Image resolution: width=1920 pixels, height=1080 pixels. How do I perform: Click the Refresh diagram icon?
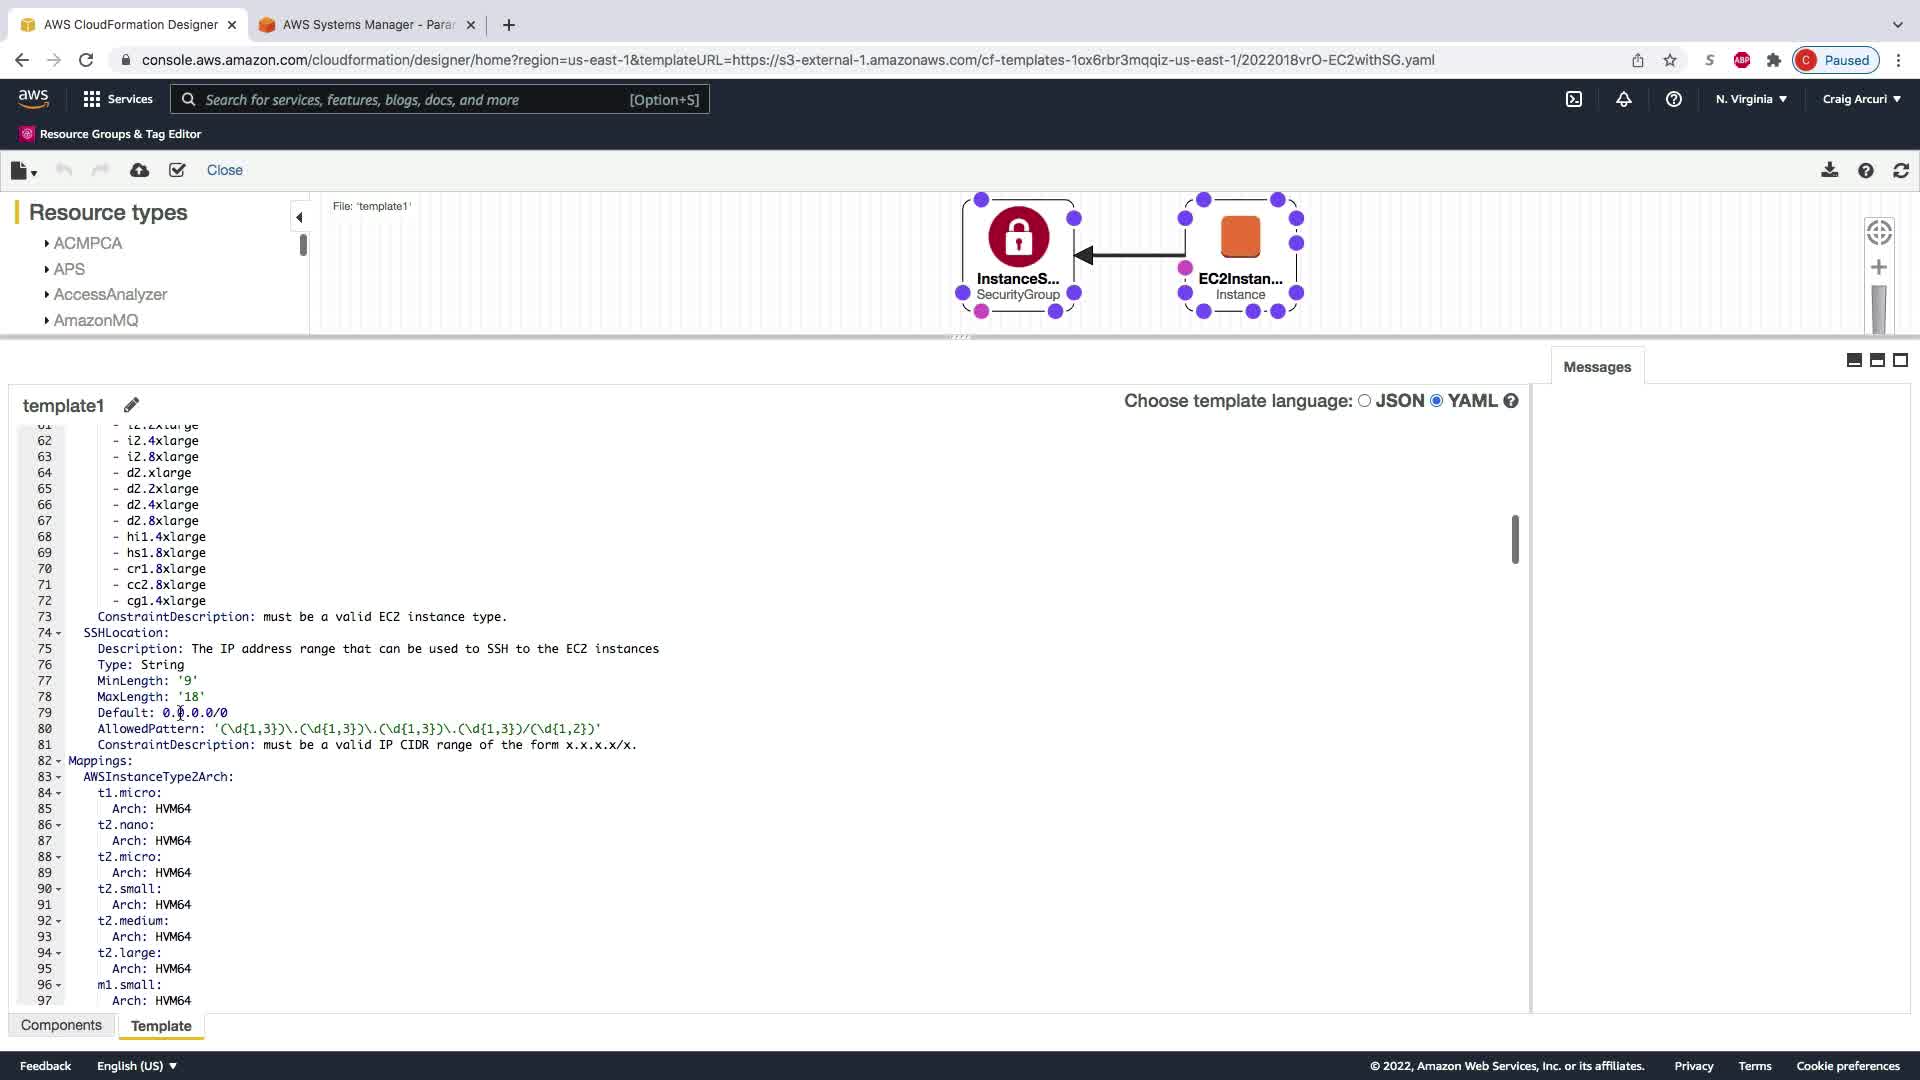[x=1901, y=170]
